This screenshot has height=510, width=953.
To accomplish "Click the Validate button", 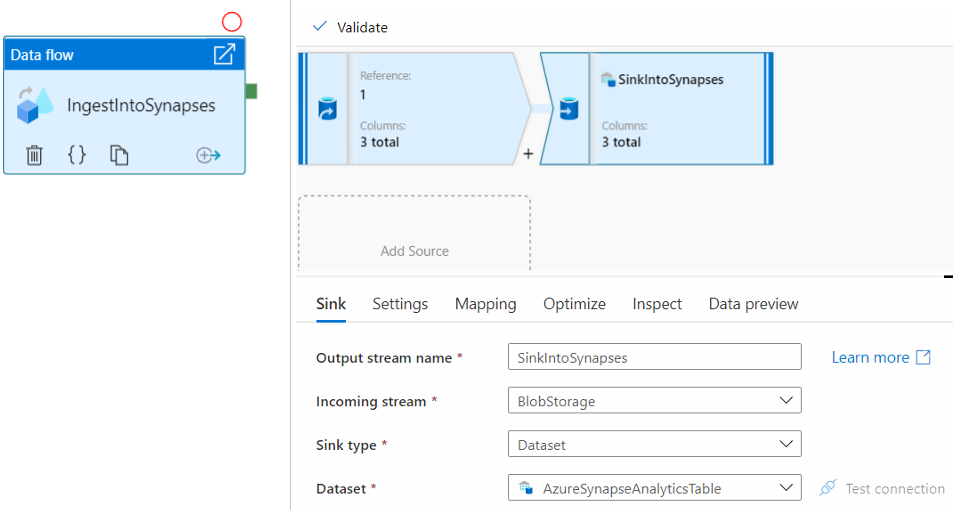I will [351, 27].
